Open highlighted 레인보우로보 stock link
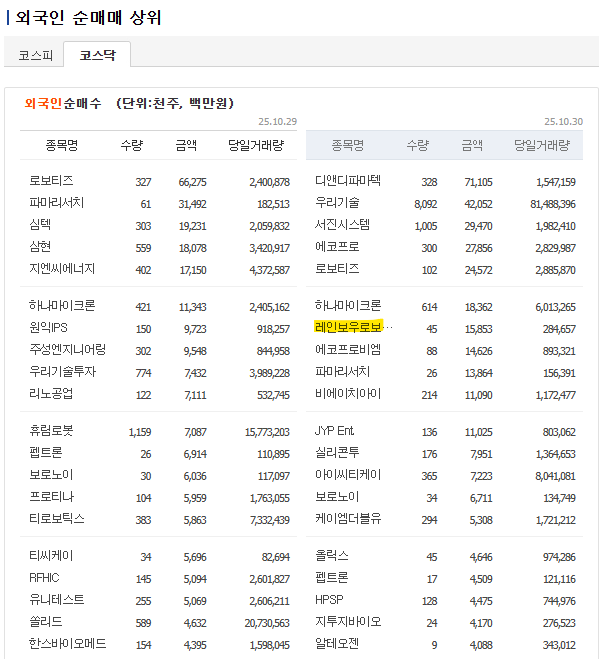Image resolution: width=600 pixels, height=659 pixels. point(349,327)
